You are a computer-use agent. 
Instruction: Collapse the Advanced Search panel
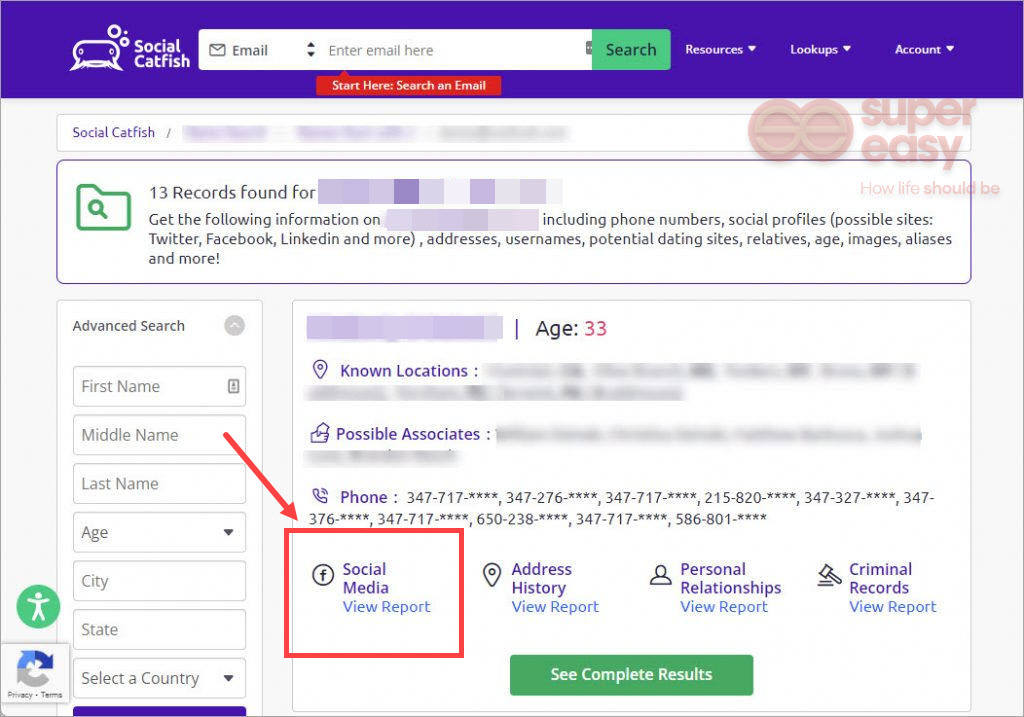(234, 325)
